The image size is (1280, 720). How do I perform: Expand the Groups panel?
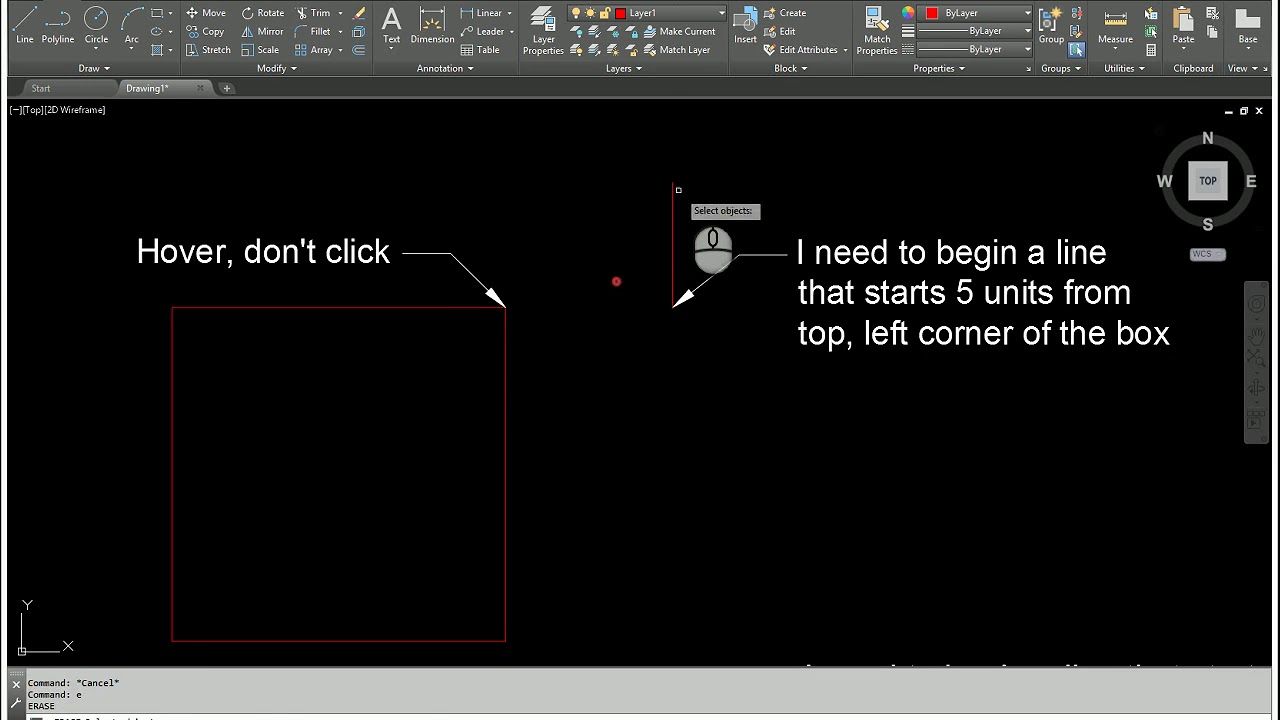[1061, 68]
